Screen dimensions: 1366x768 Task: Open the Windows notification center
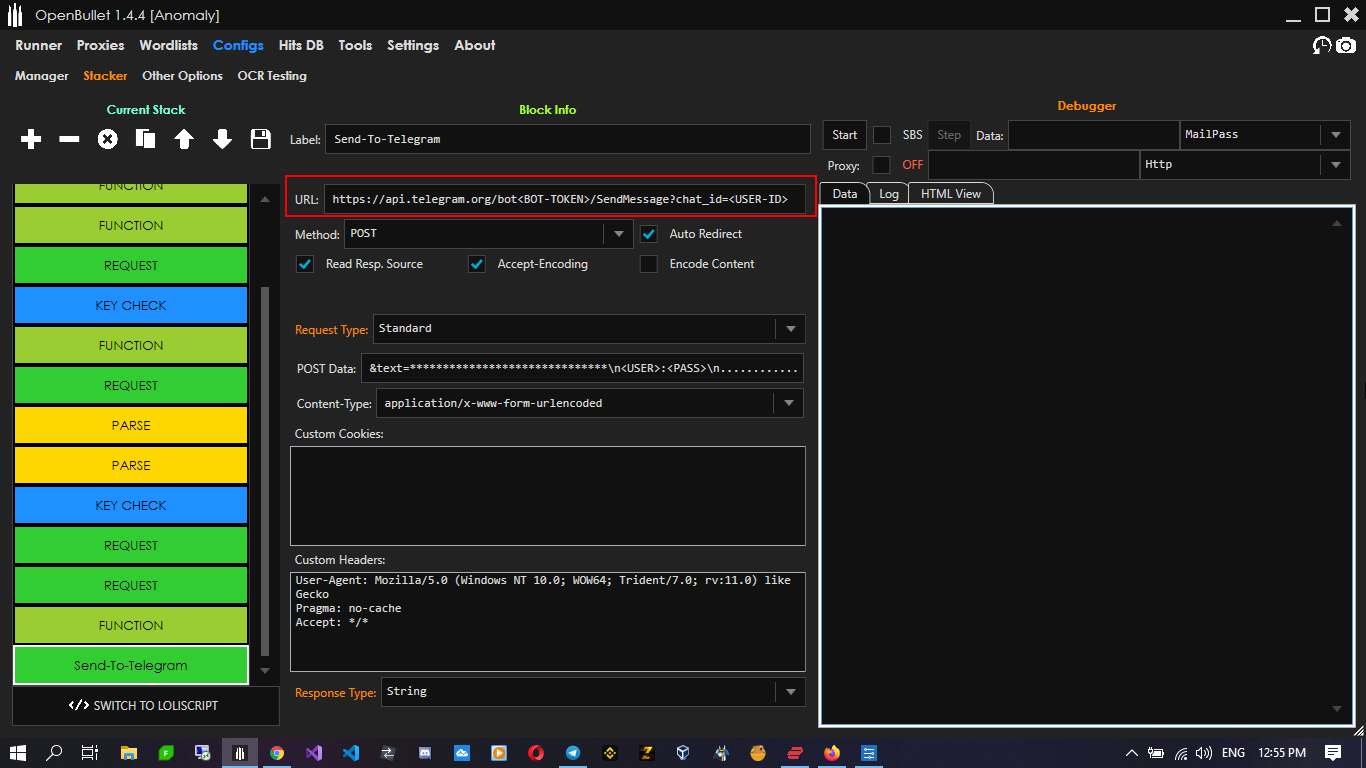click(1333, 752)
